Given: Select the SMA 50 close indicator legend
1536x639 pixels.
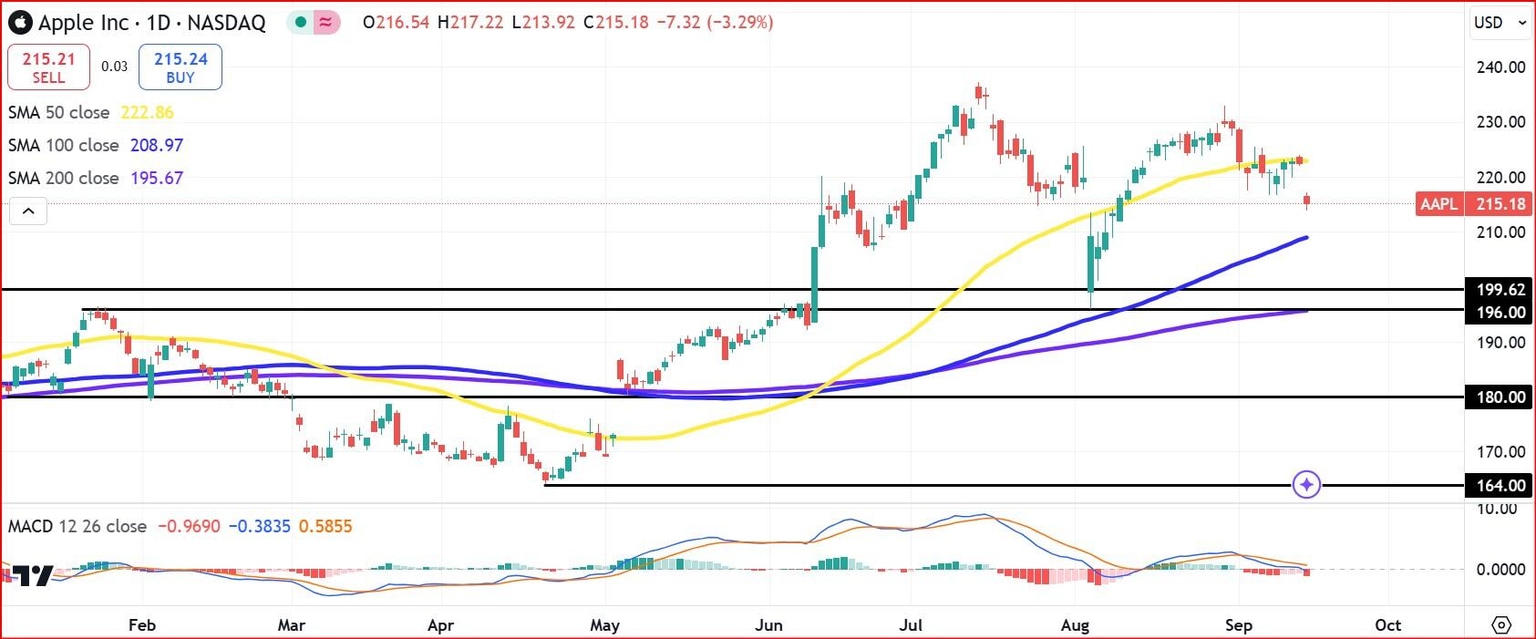Looking at the screenshot, I should 62,113.
